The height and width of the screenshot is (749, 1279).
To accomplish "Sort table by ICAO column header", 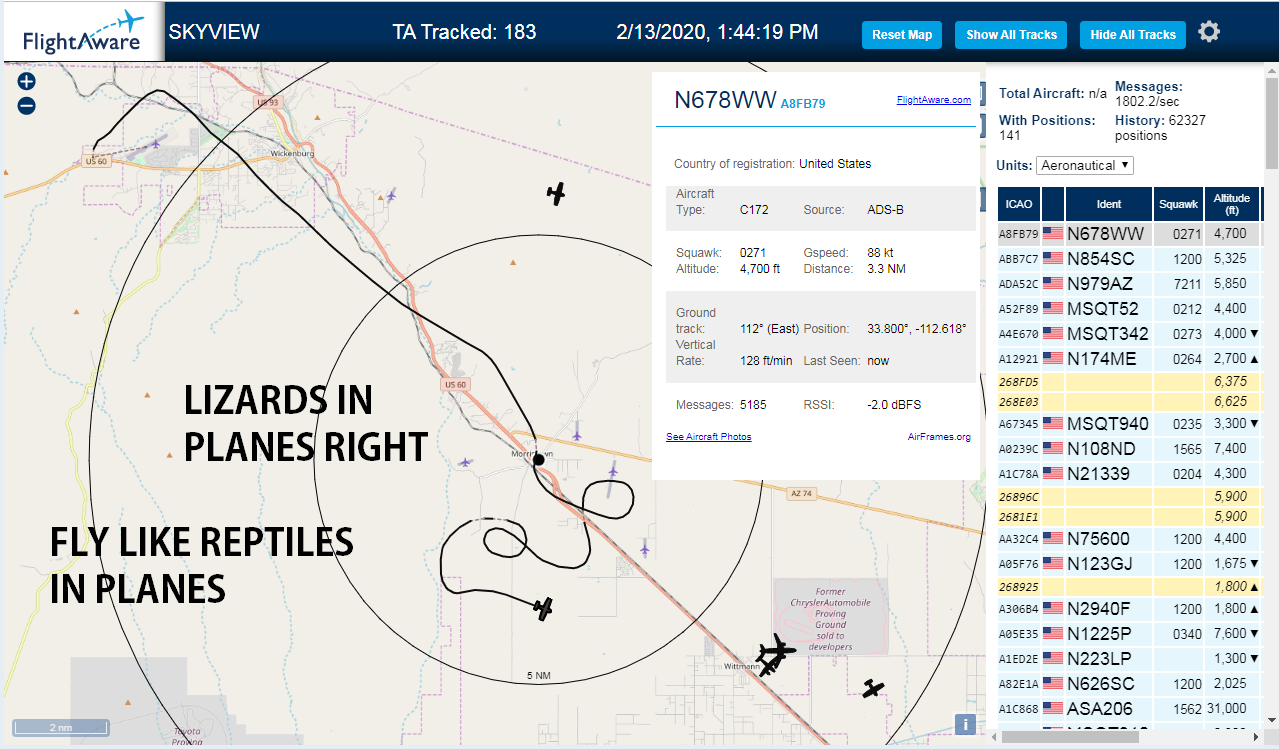I will click(1019, 204).
